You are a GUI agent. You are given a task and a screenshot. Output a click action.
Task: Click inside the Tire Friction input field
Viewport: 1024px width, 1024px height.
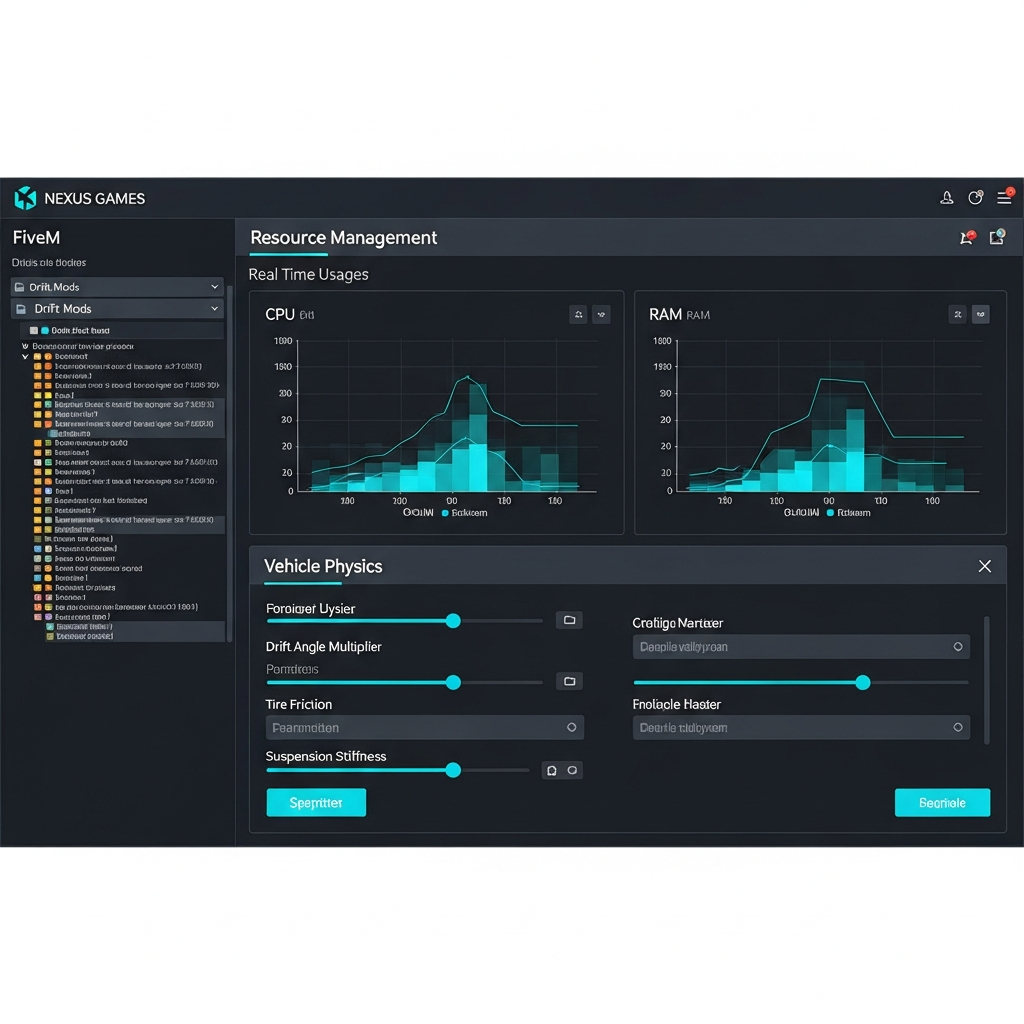pyautogui.click(x=424, y=728)
